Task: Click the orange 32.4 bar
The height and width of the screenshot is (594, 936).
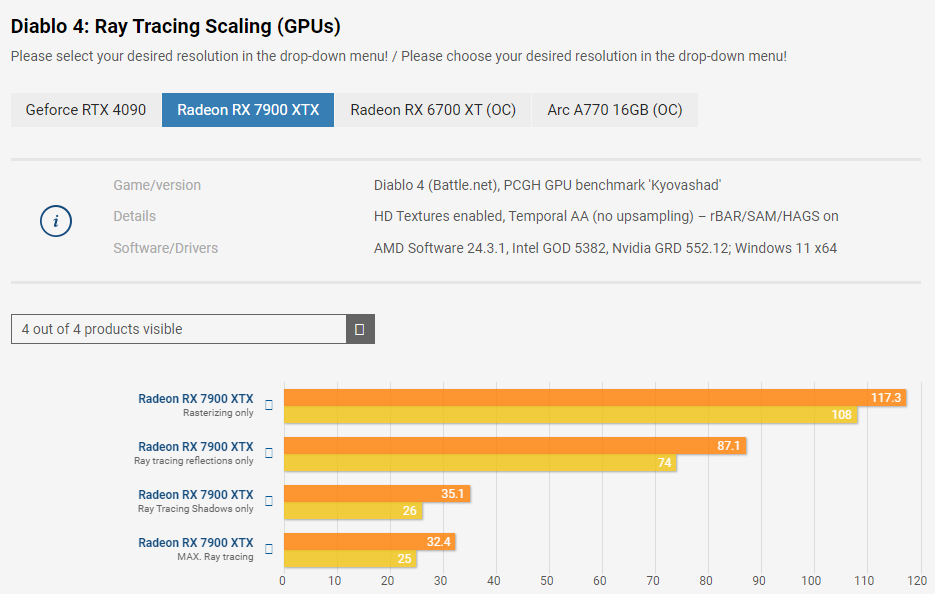Action: coord(369,541)
